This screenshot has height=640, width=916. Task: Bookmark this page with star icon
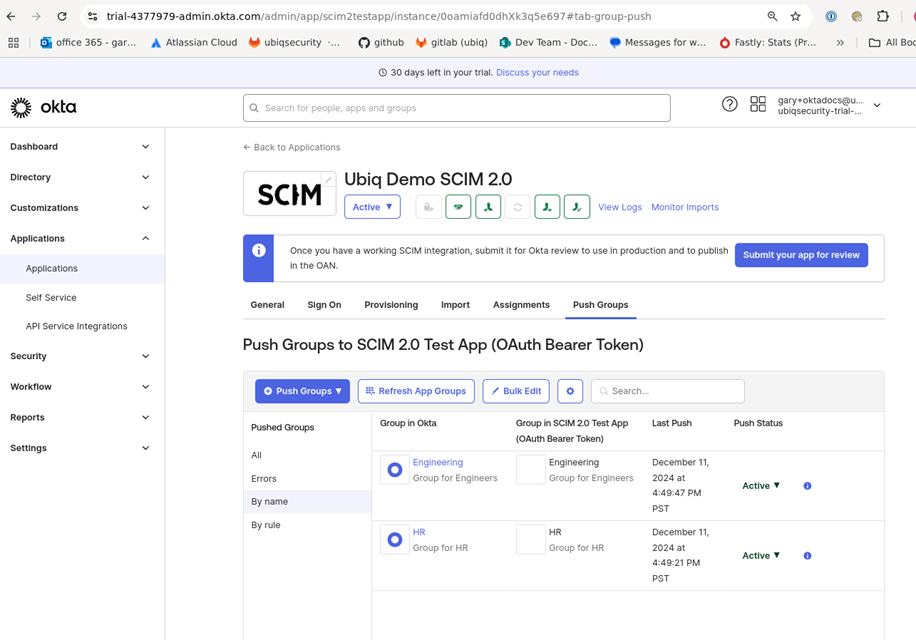(x=795, y=16)
